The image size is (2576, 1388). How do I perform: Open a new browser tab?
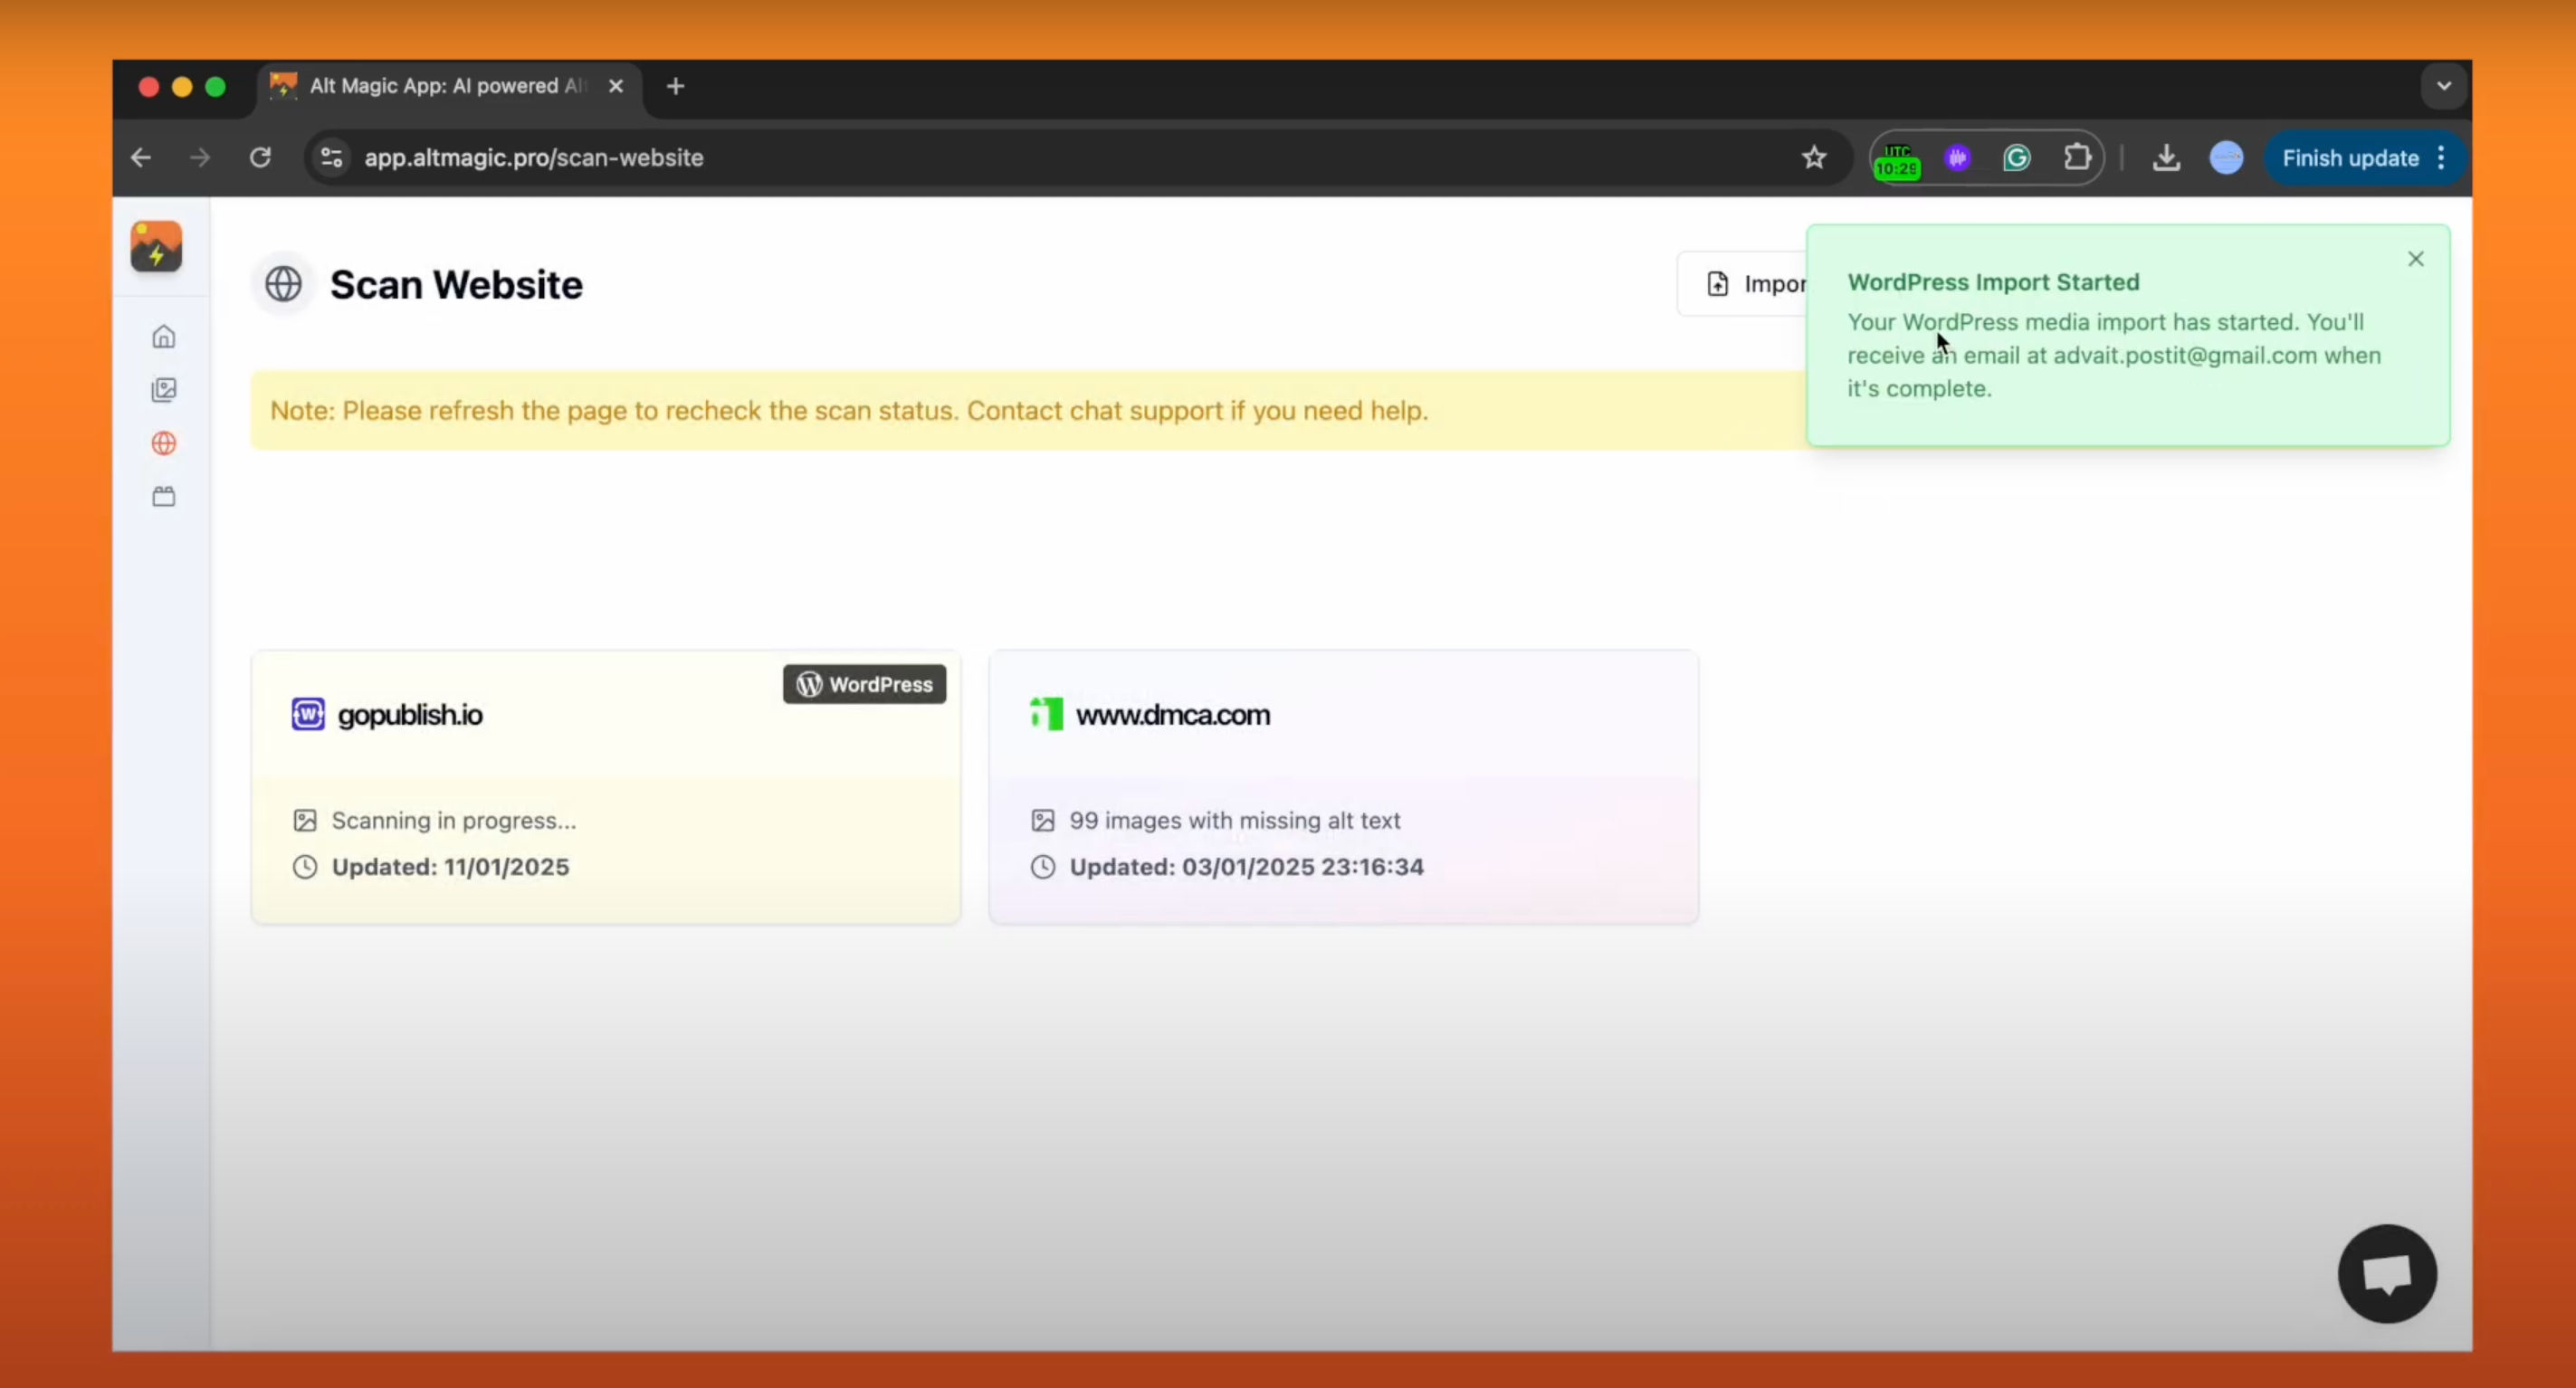click(x=676, y=87)
